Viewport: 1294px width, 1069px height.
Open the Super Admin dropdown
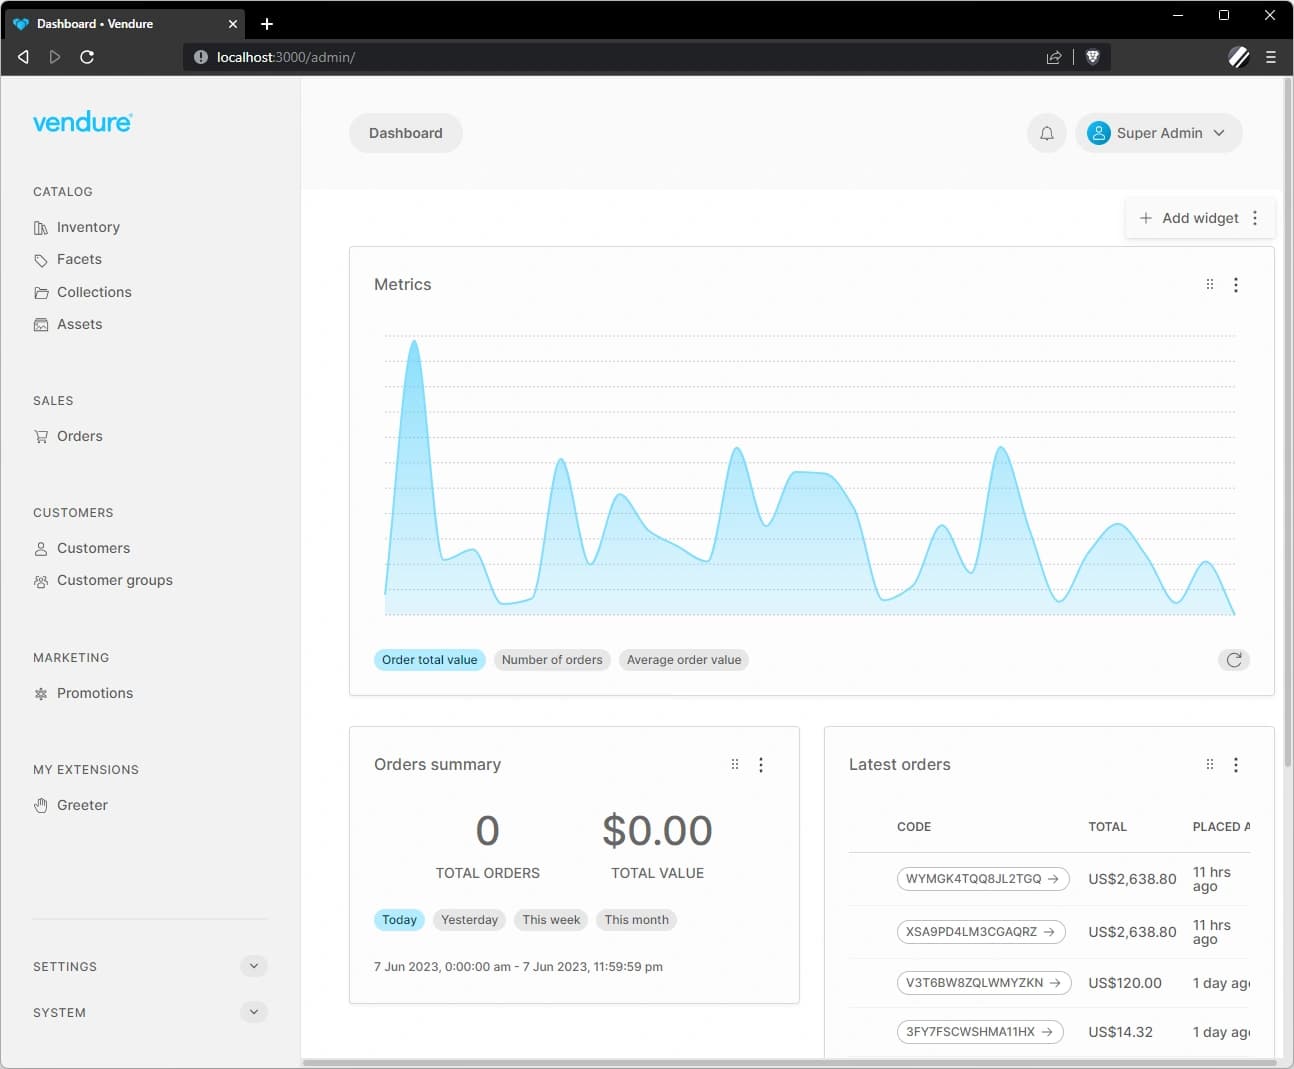click(1158, 132)
